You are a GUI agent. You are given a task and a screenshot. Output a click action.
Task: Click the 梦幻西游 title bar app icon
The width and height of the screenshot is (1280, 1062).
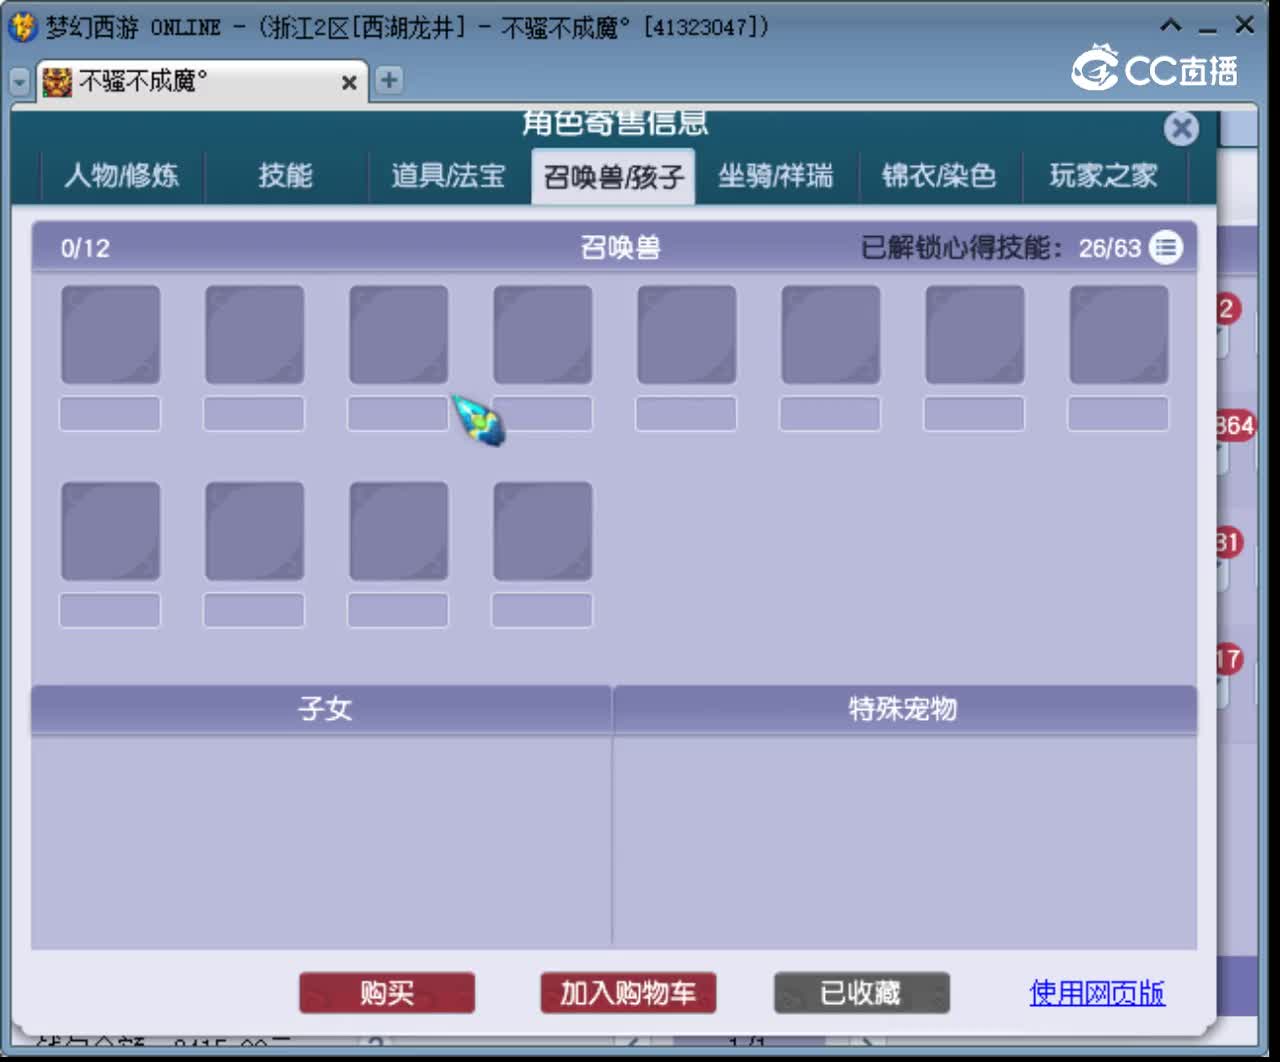coord(23,27)
